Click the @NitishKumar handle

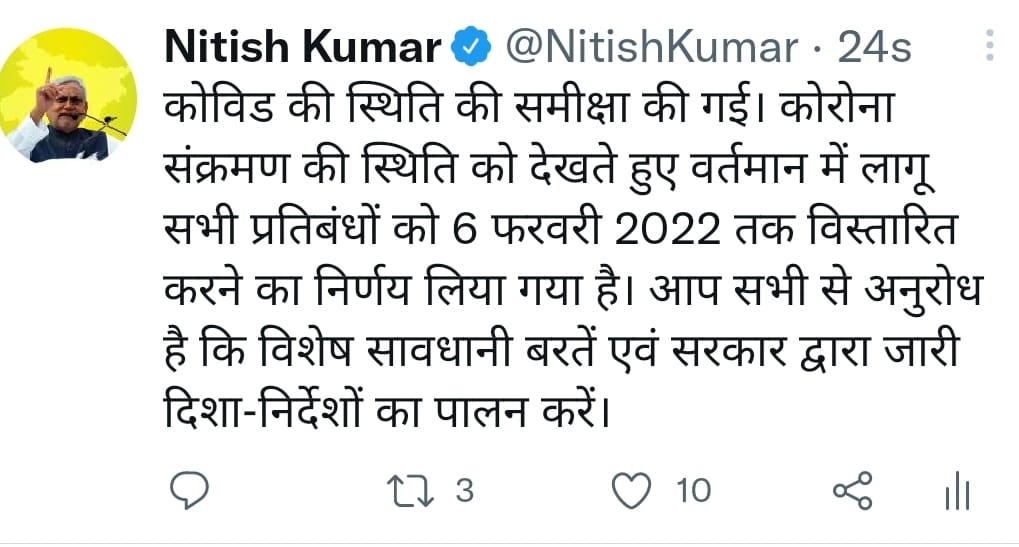(654, 47)
